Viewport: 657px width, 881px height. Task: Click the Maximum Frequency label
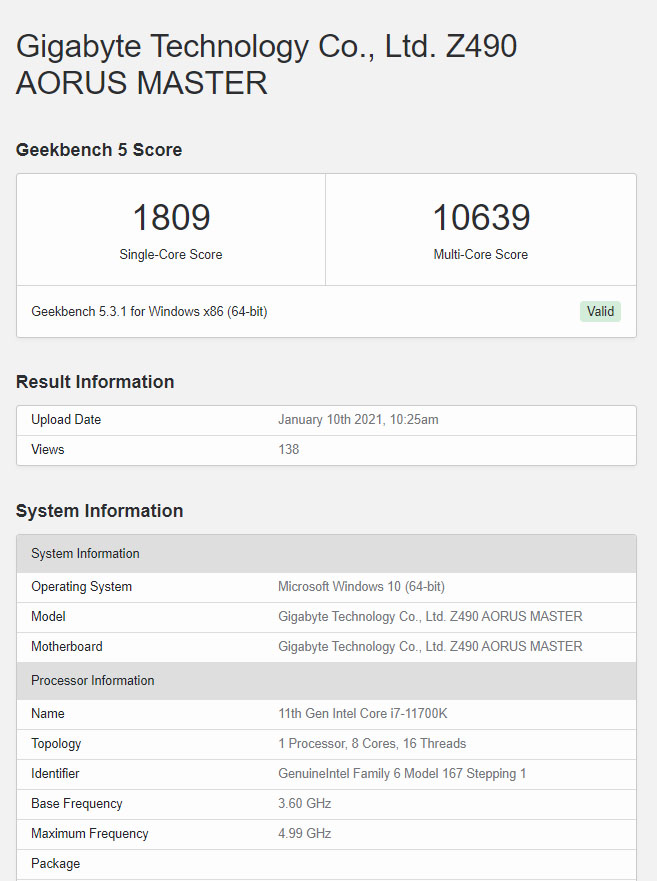(x=90, y=833)
